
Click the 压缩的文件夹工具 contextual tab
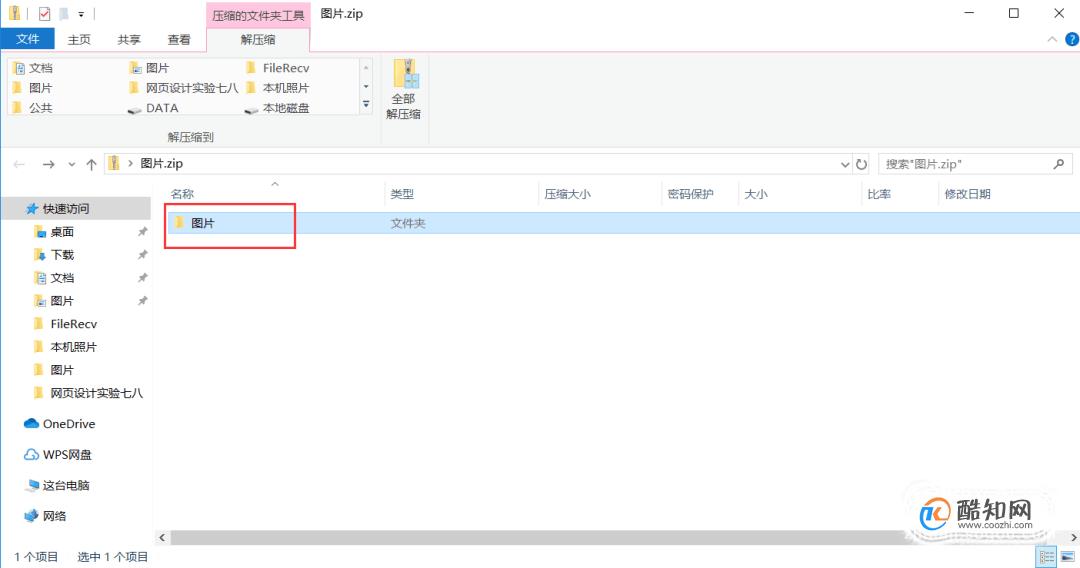coord(258,14)
